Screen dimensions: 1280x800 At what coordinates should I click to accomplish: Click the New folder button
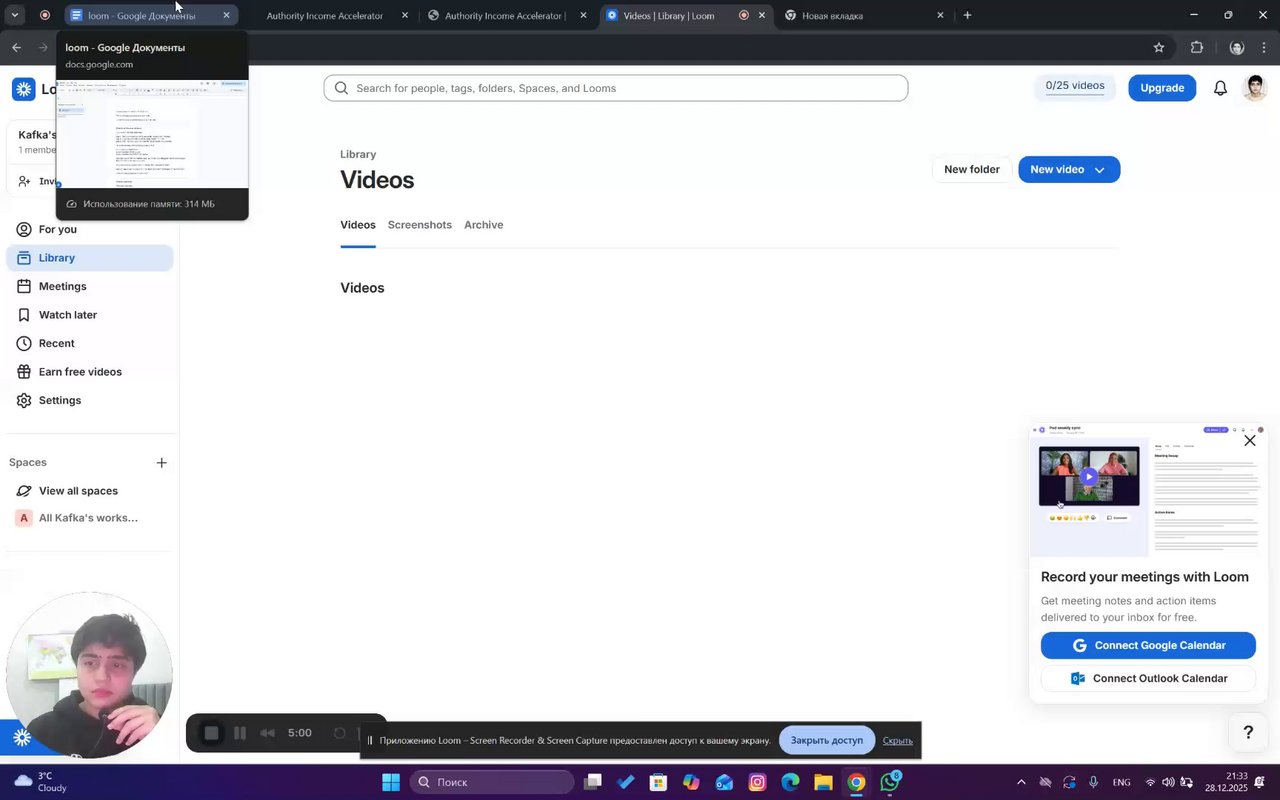pyautogui.click(x=971, y=170)
